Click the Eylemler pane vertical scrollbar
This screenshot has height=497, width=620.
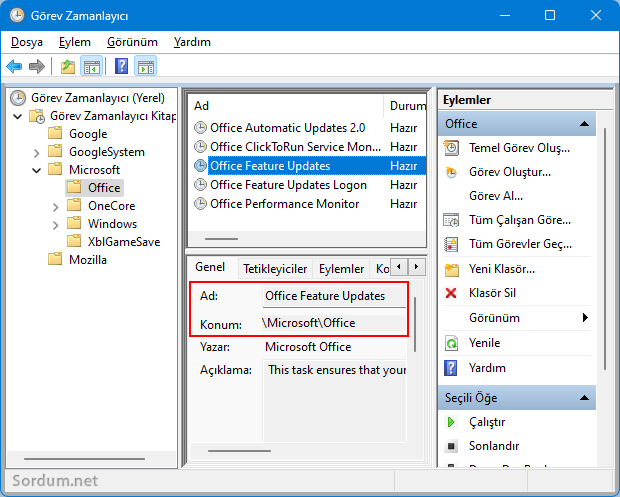(x=605, y=249)
